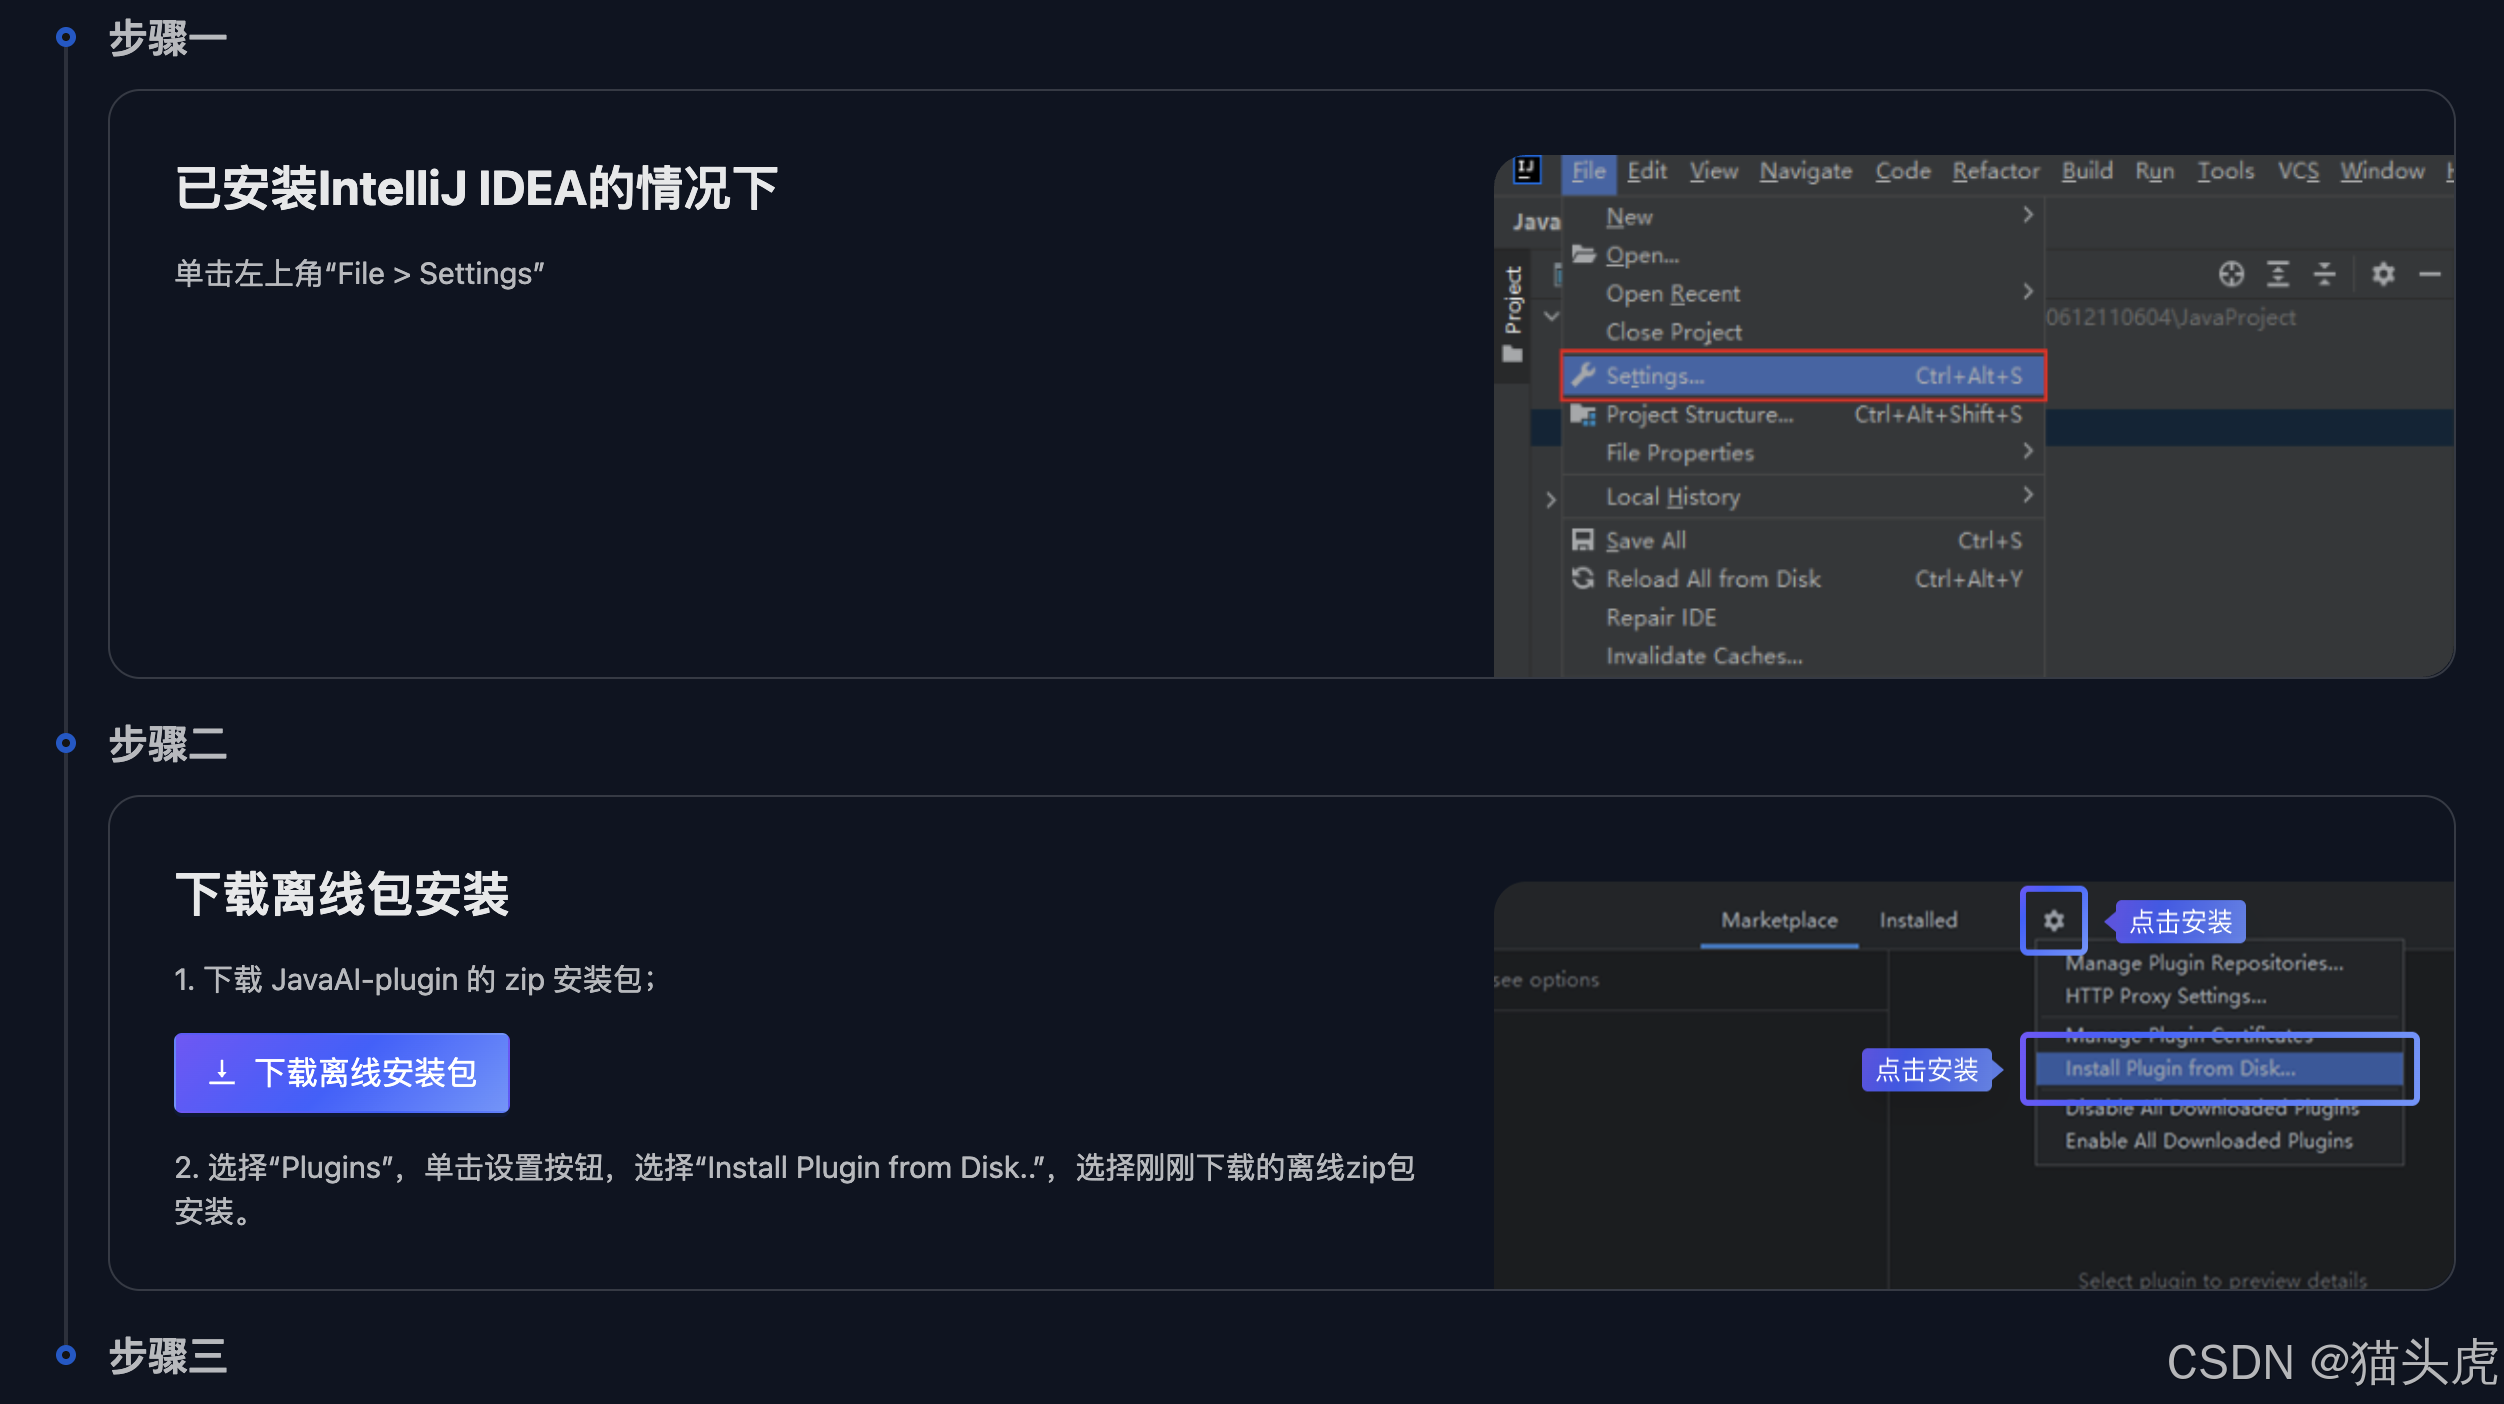Click the Expand All icon in Project toolbar
Screen dimensions: 2504x1404
pos(2278,275)
